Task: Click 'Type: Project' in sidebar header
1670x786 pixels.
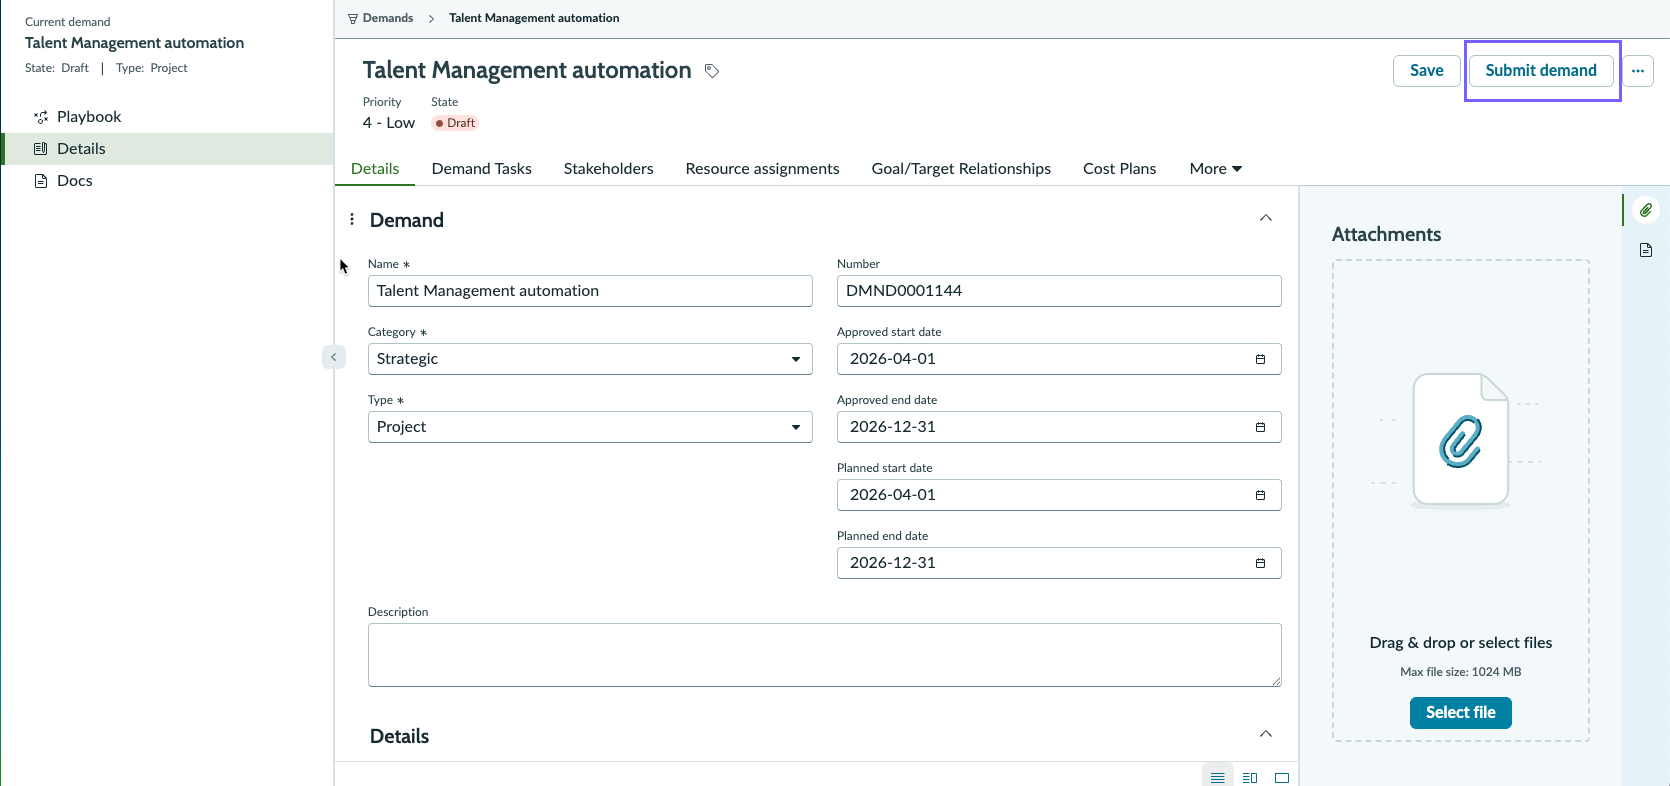Action: tap(152, 68)
